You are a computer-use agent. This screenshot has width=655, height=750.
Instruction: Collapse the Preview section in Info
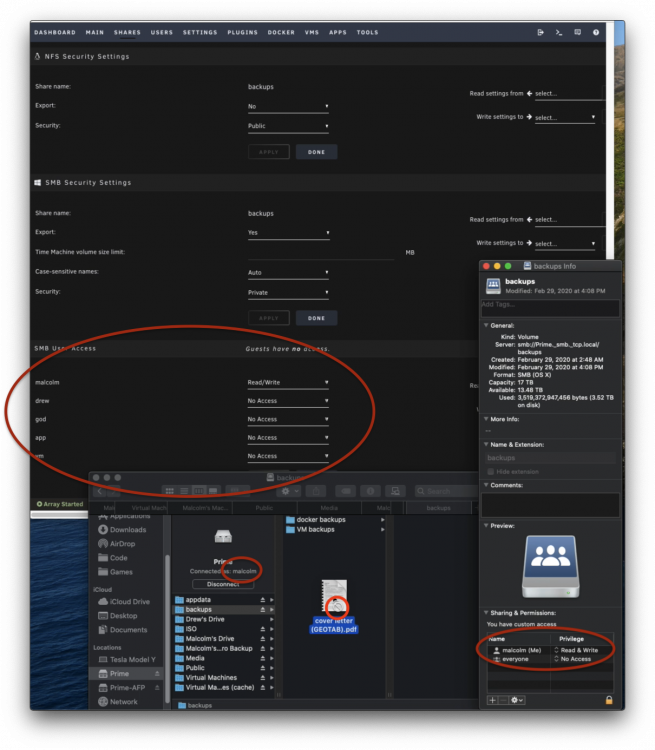tap(486, 526)
